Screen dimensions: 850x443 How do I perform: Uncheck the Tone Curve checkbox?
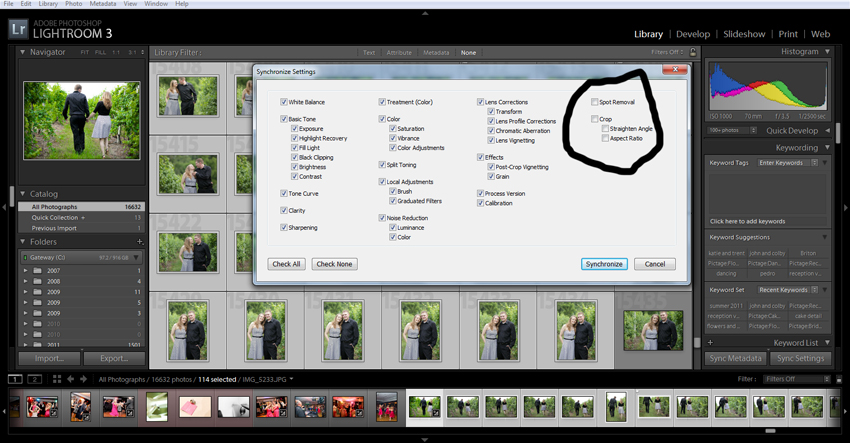(284, 193)
